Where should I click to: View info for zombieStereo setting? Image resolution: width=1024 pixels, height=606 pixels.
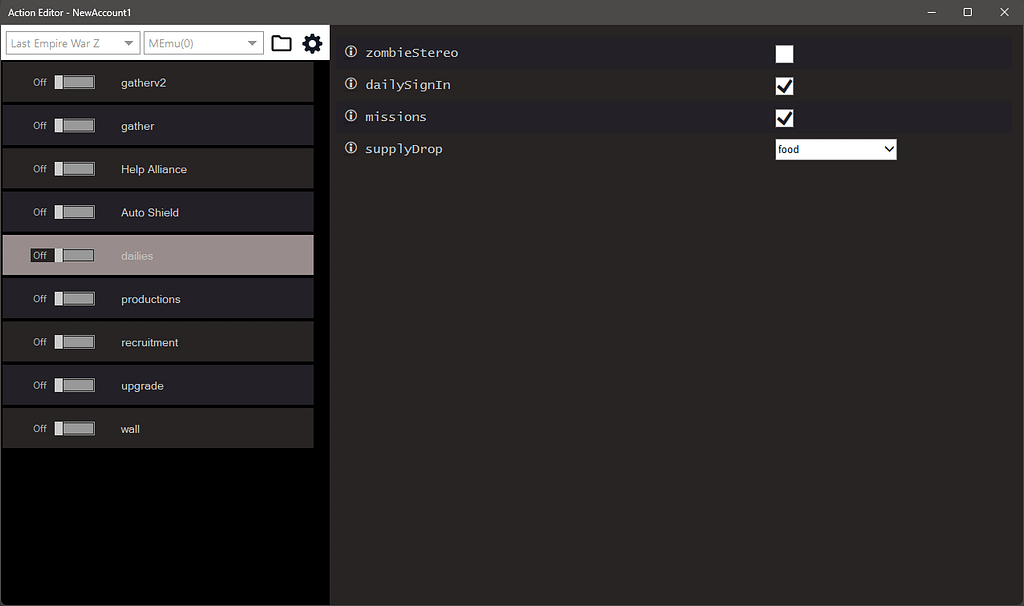(x=349, y=52)
